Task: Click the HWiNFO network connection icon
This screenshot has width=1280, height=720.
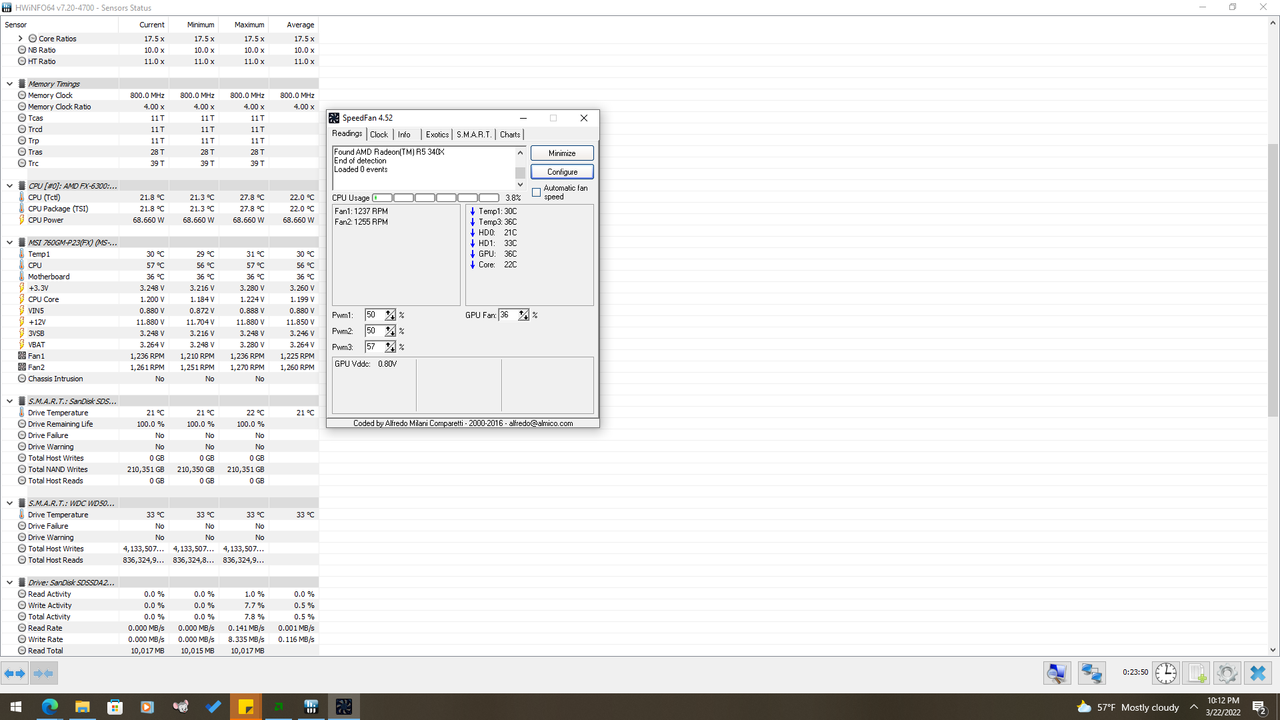Action: (1091, 674)
